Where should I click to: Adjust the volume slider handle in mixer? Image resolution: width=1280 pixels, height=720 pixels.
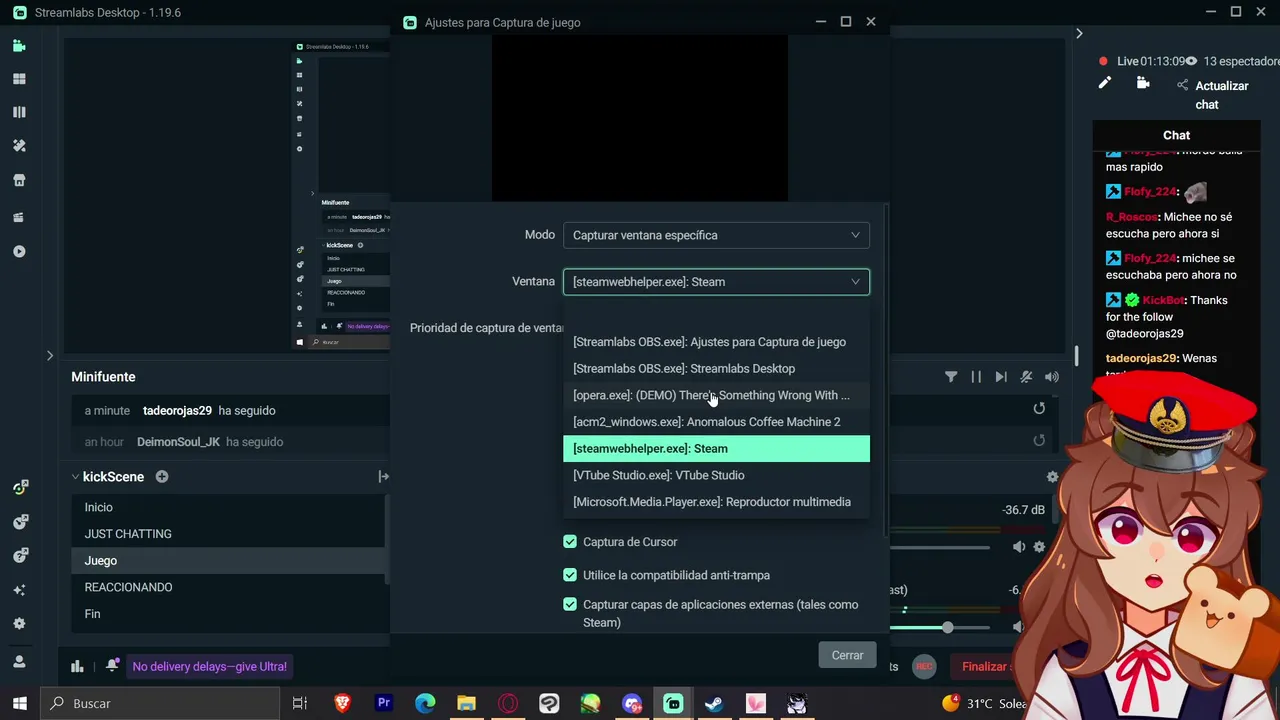point(947,627)
